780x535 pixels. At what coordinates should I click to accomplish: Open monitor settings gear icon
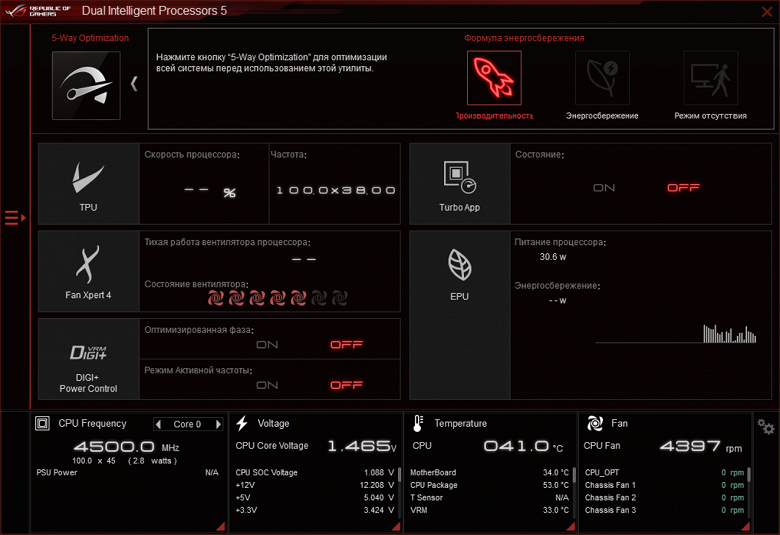766,427
